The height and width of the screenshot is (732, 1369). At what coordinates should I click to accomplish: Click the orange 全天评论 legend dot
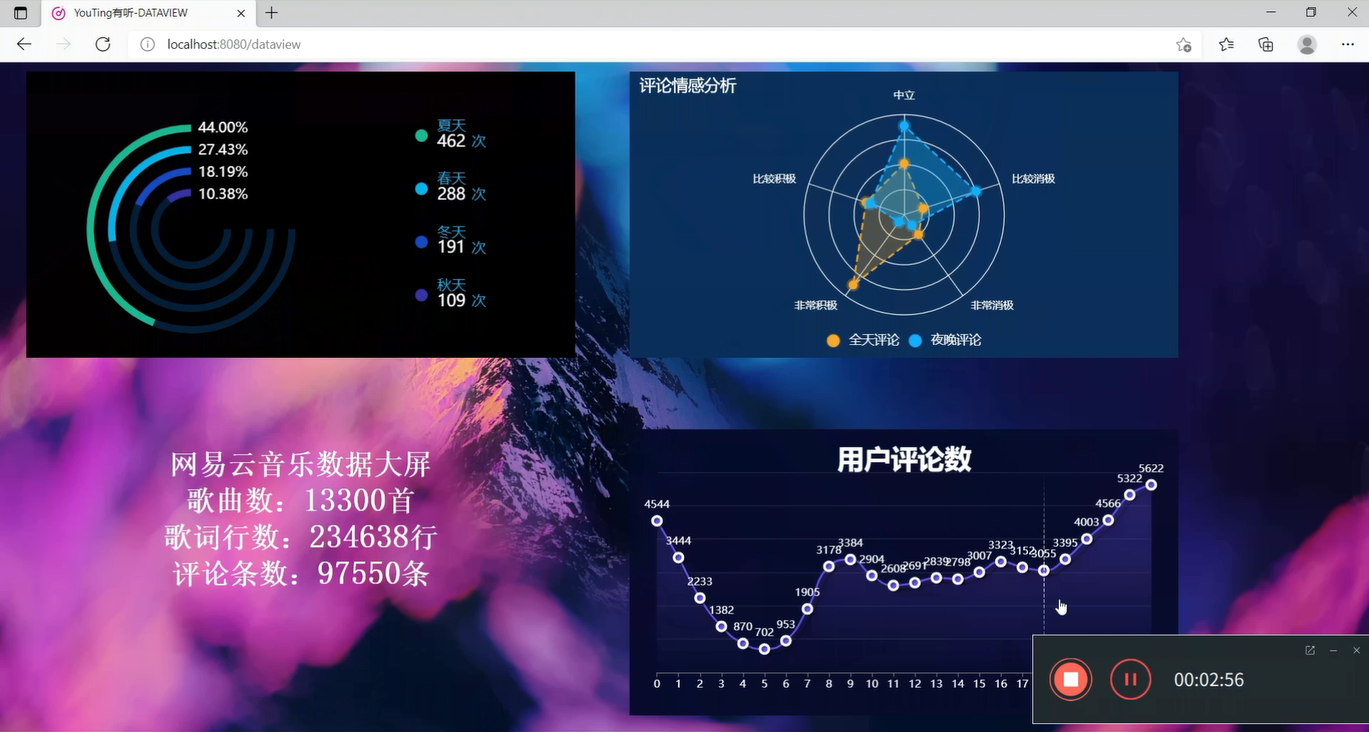point(833,340)
